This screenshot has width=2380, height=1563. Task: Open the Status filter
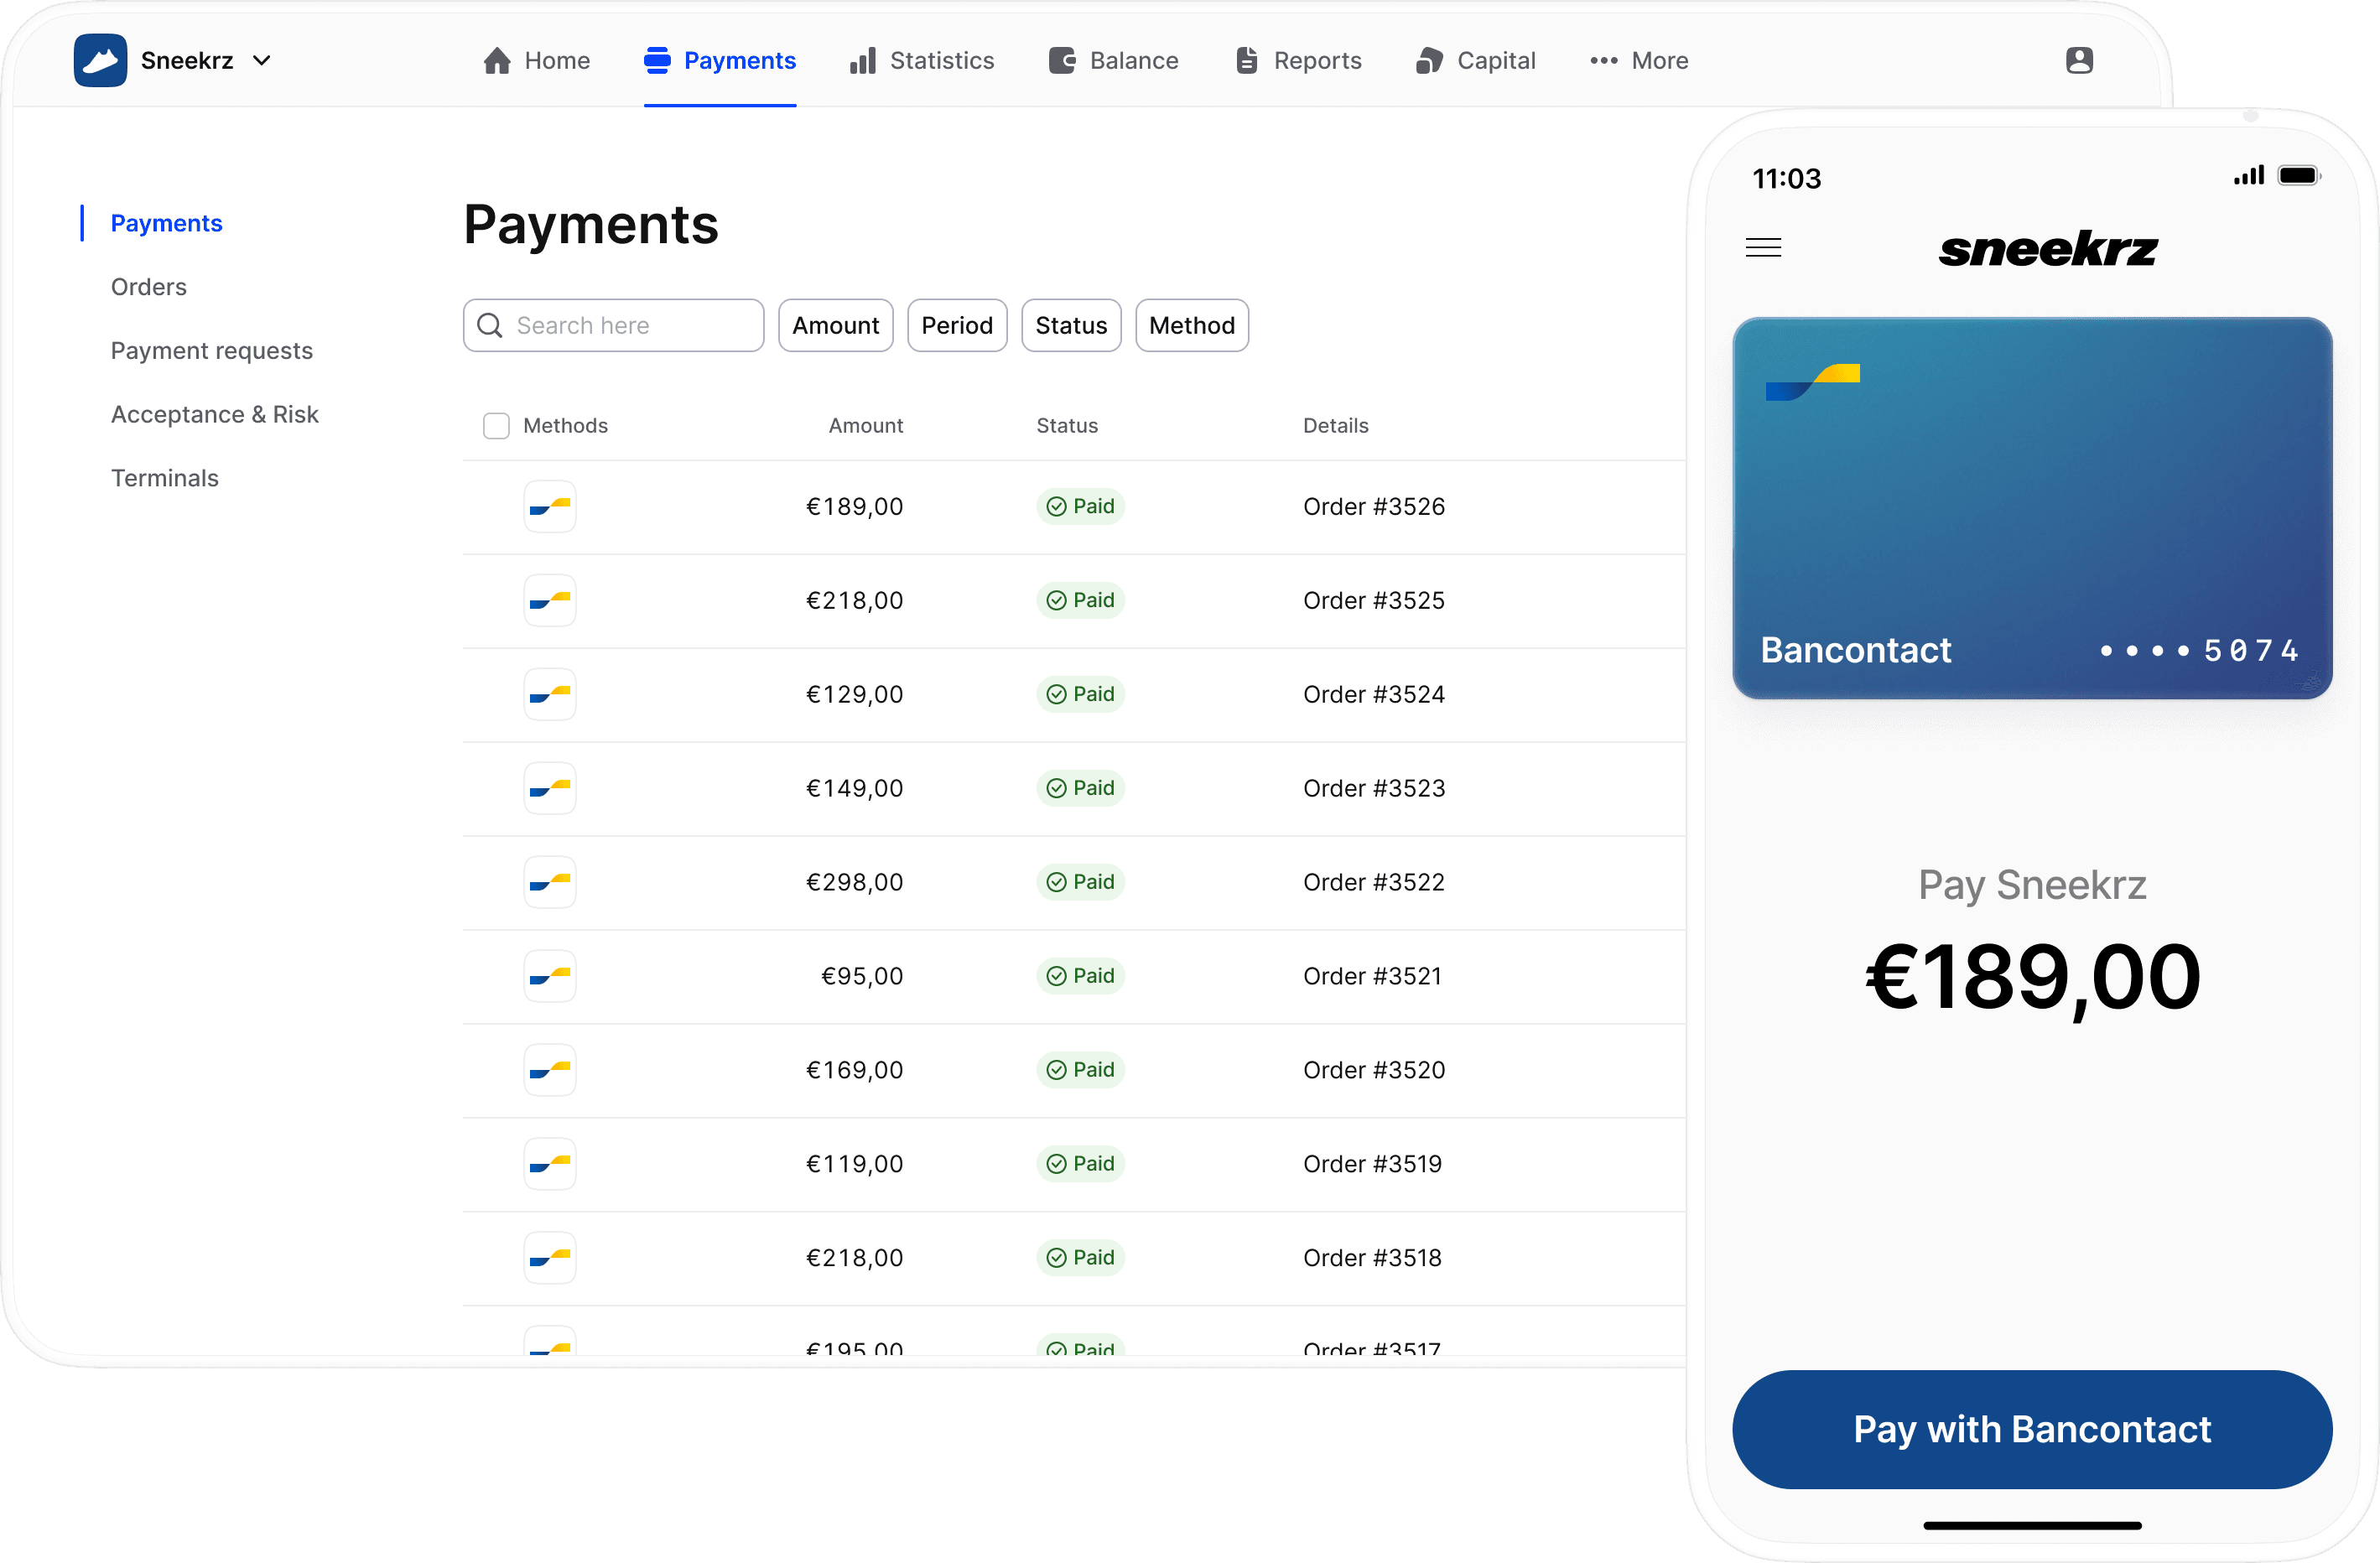coord(1071,325)
